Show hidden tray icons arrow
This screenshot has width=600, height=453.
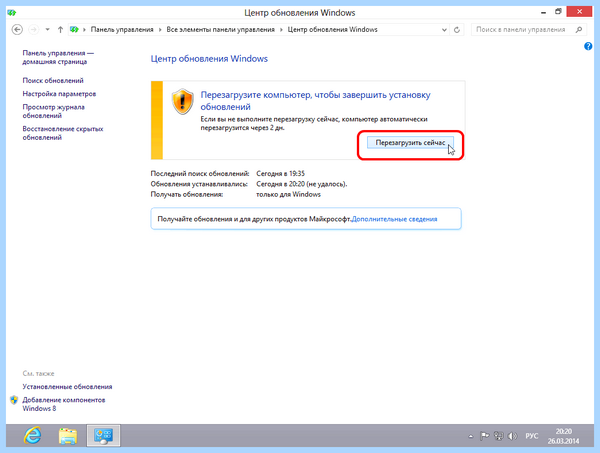tap(471, 436)
